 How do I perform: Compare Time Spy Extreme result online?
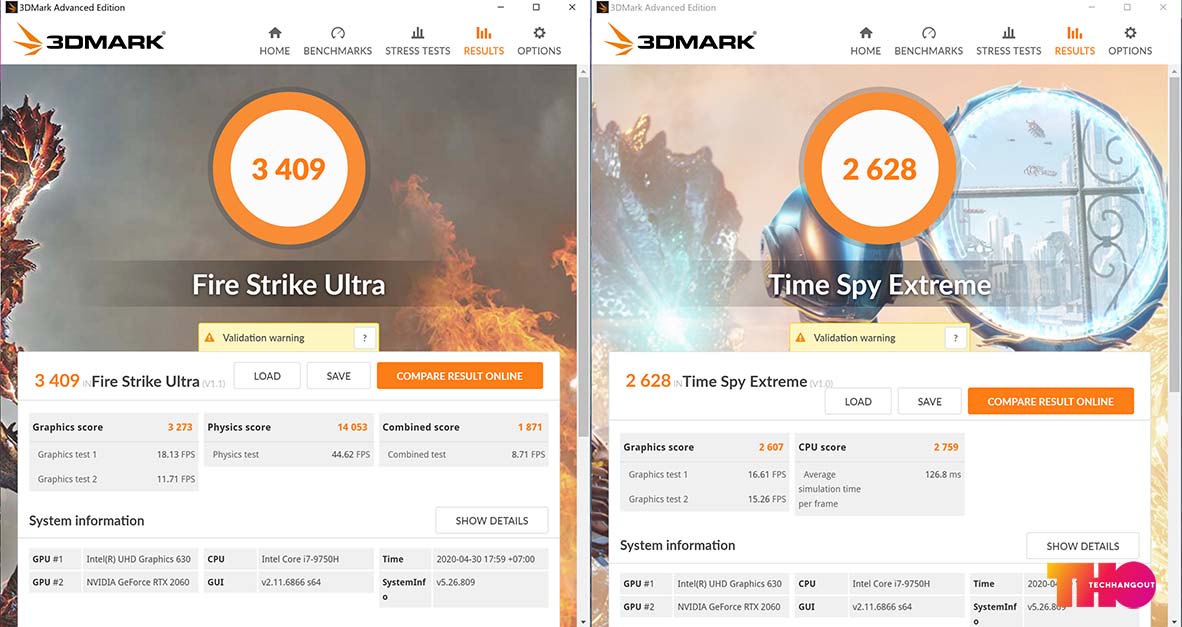pyautogui.click(x=1051, y=402)
